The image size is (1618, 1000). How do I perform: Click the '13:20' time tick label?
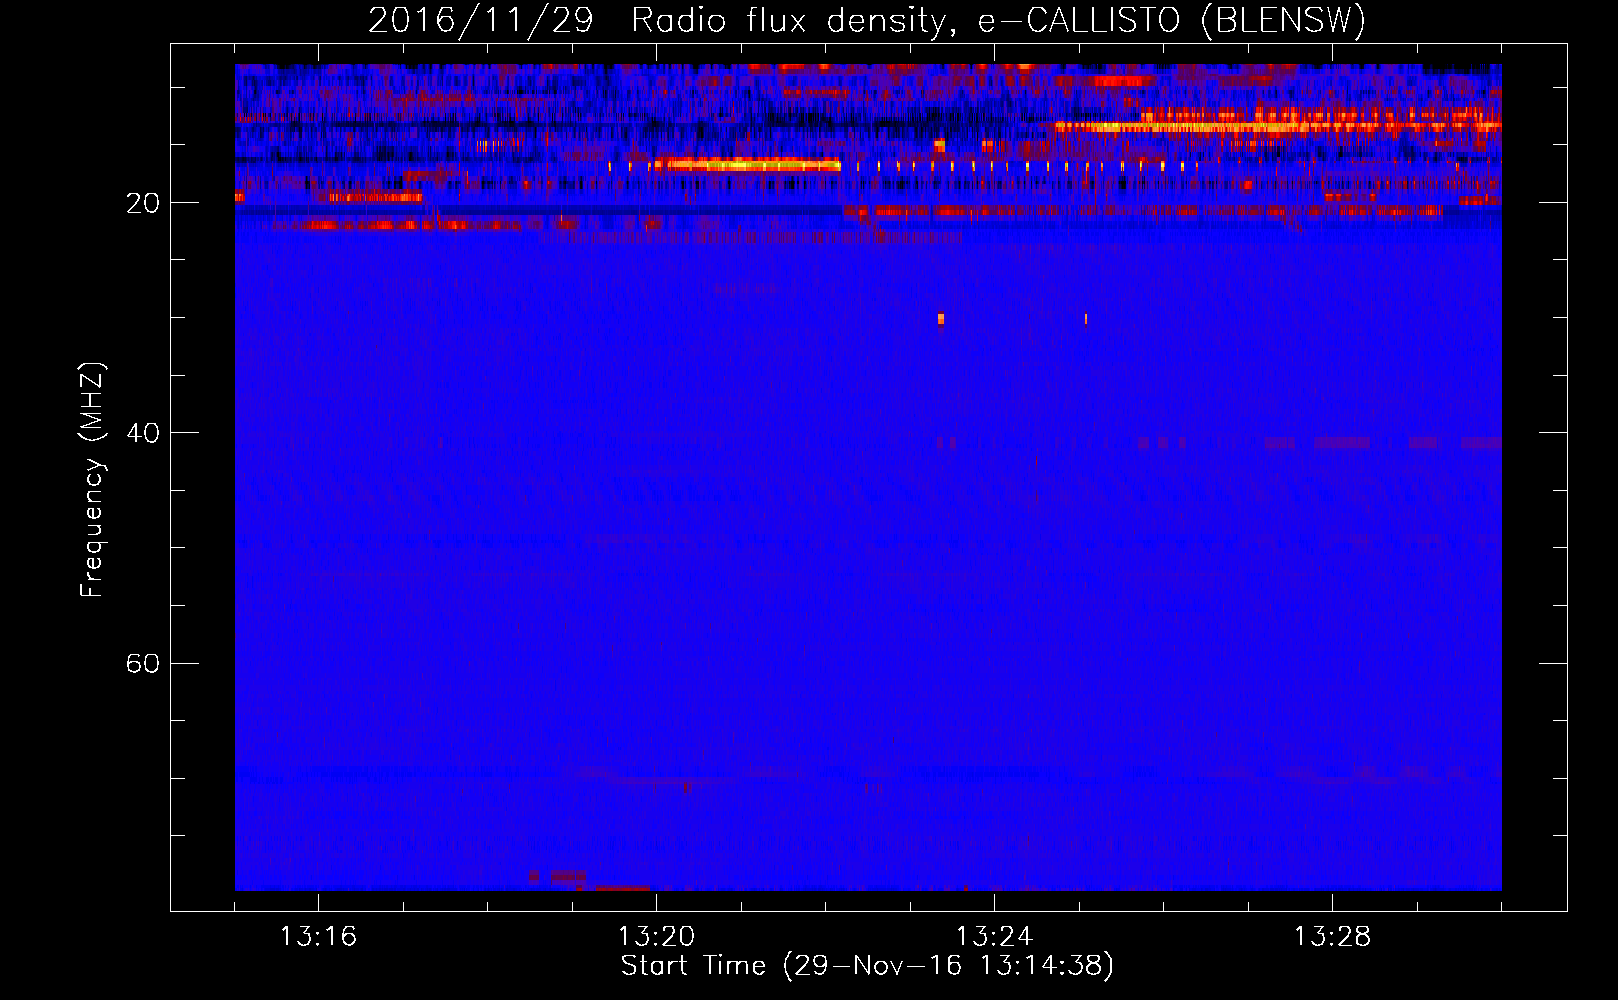click(x=656, y=936)
